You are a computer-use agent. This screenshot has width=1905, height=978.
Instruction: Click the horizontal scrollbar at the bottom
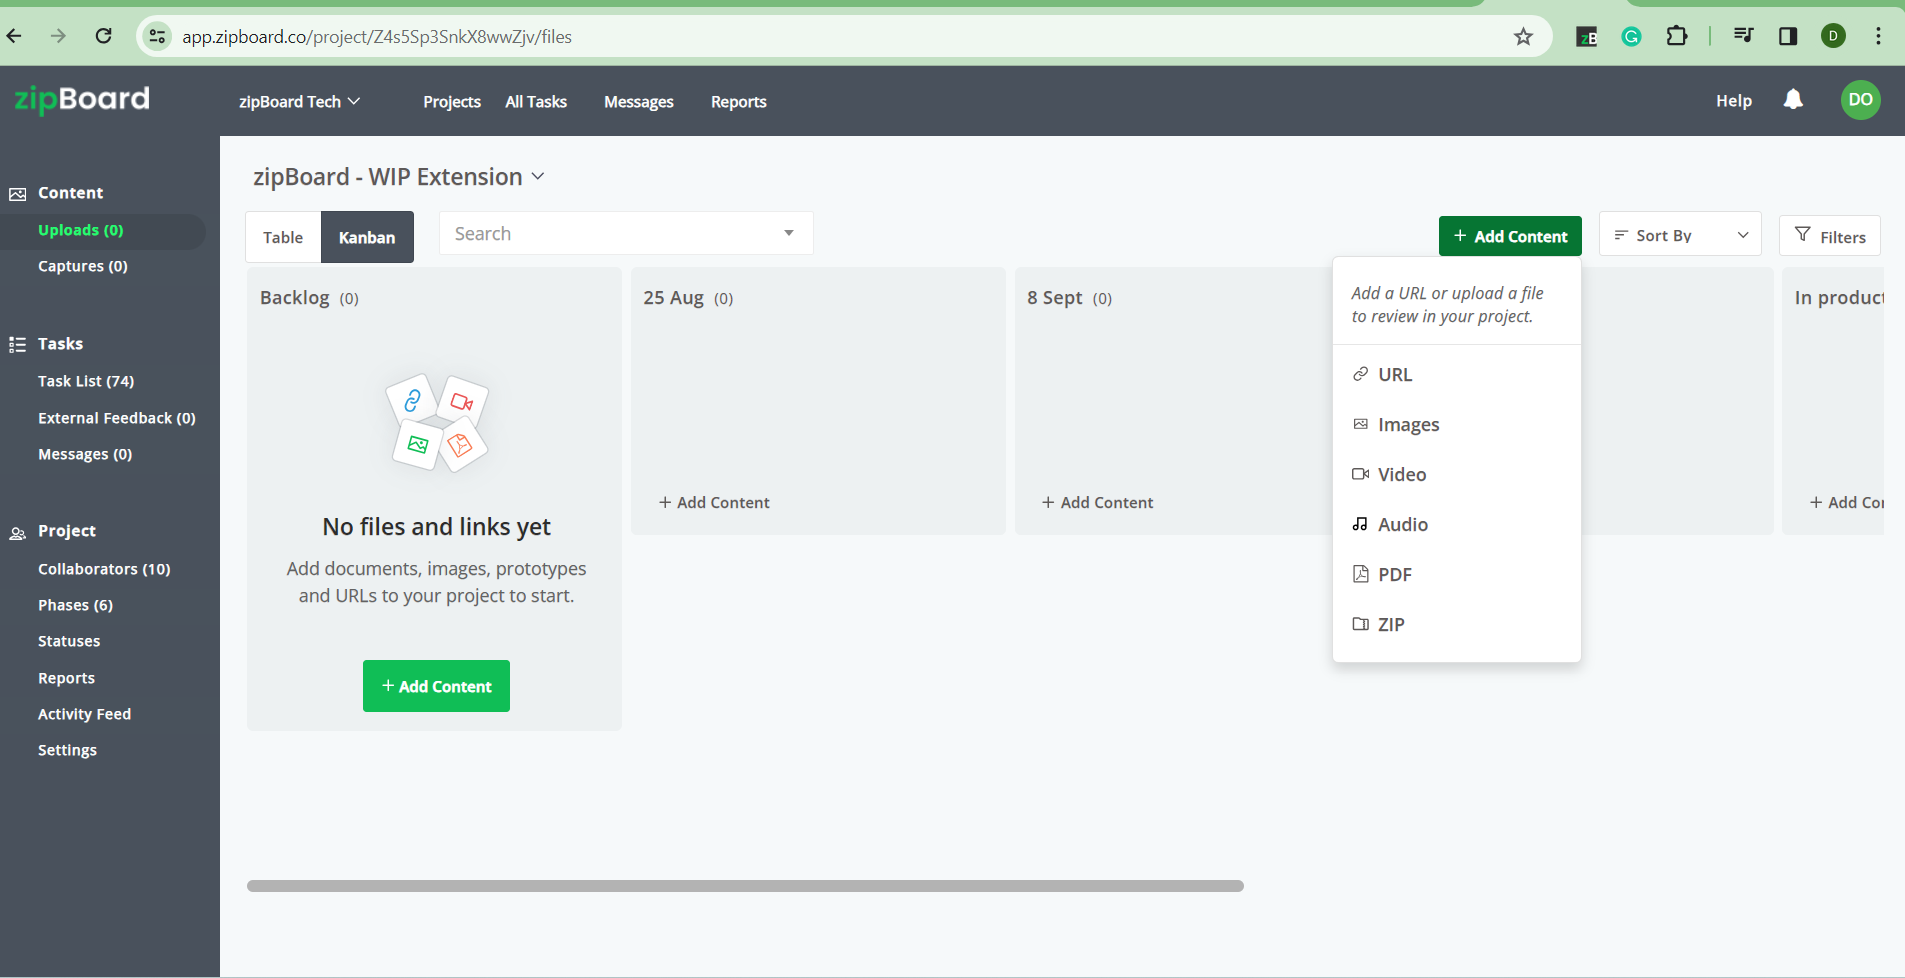(x=744, y=885)
